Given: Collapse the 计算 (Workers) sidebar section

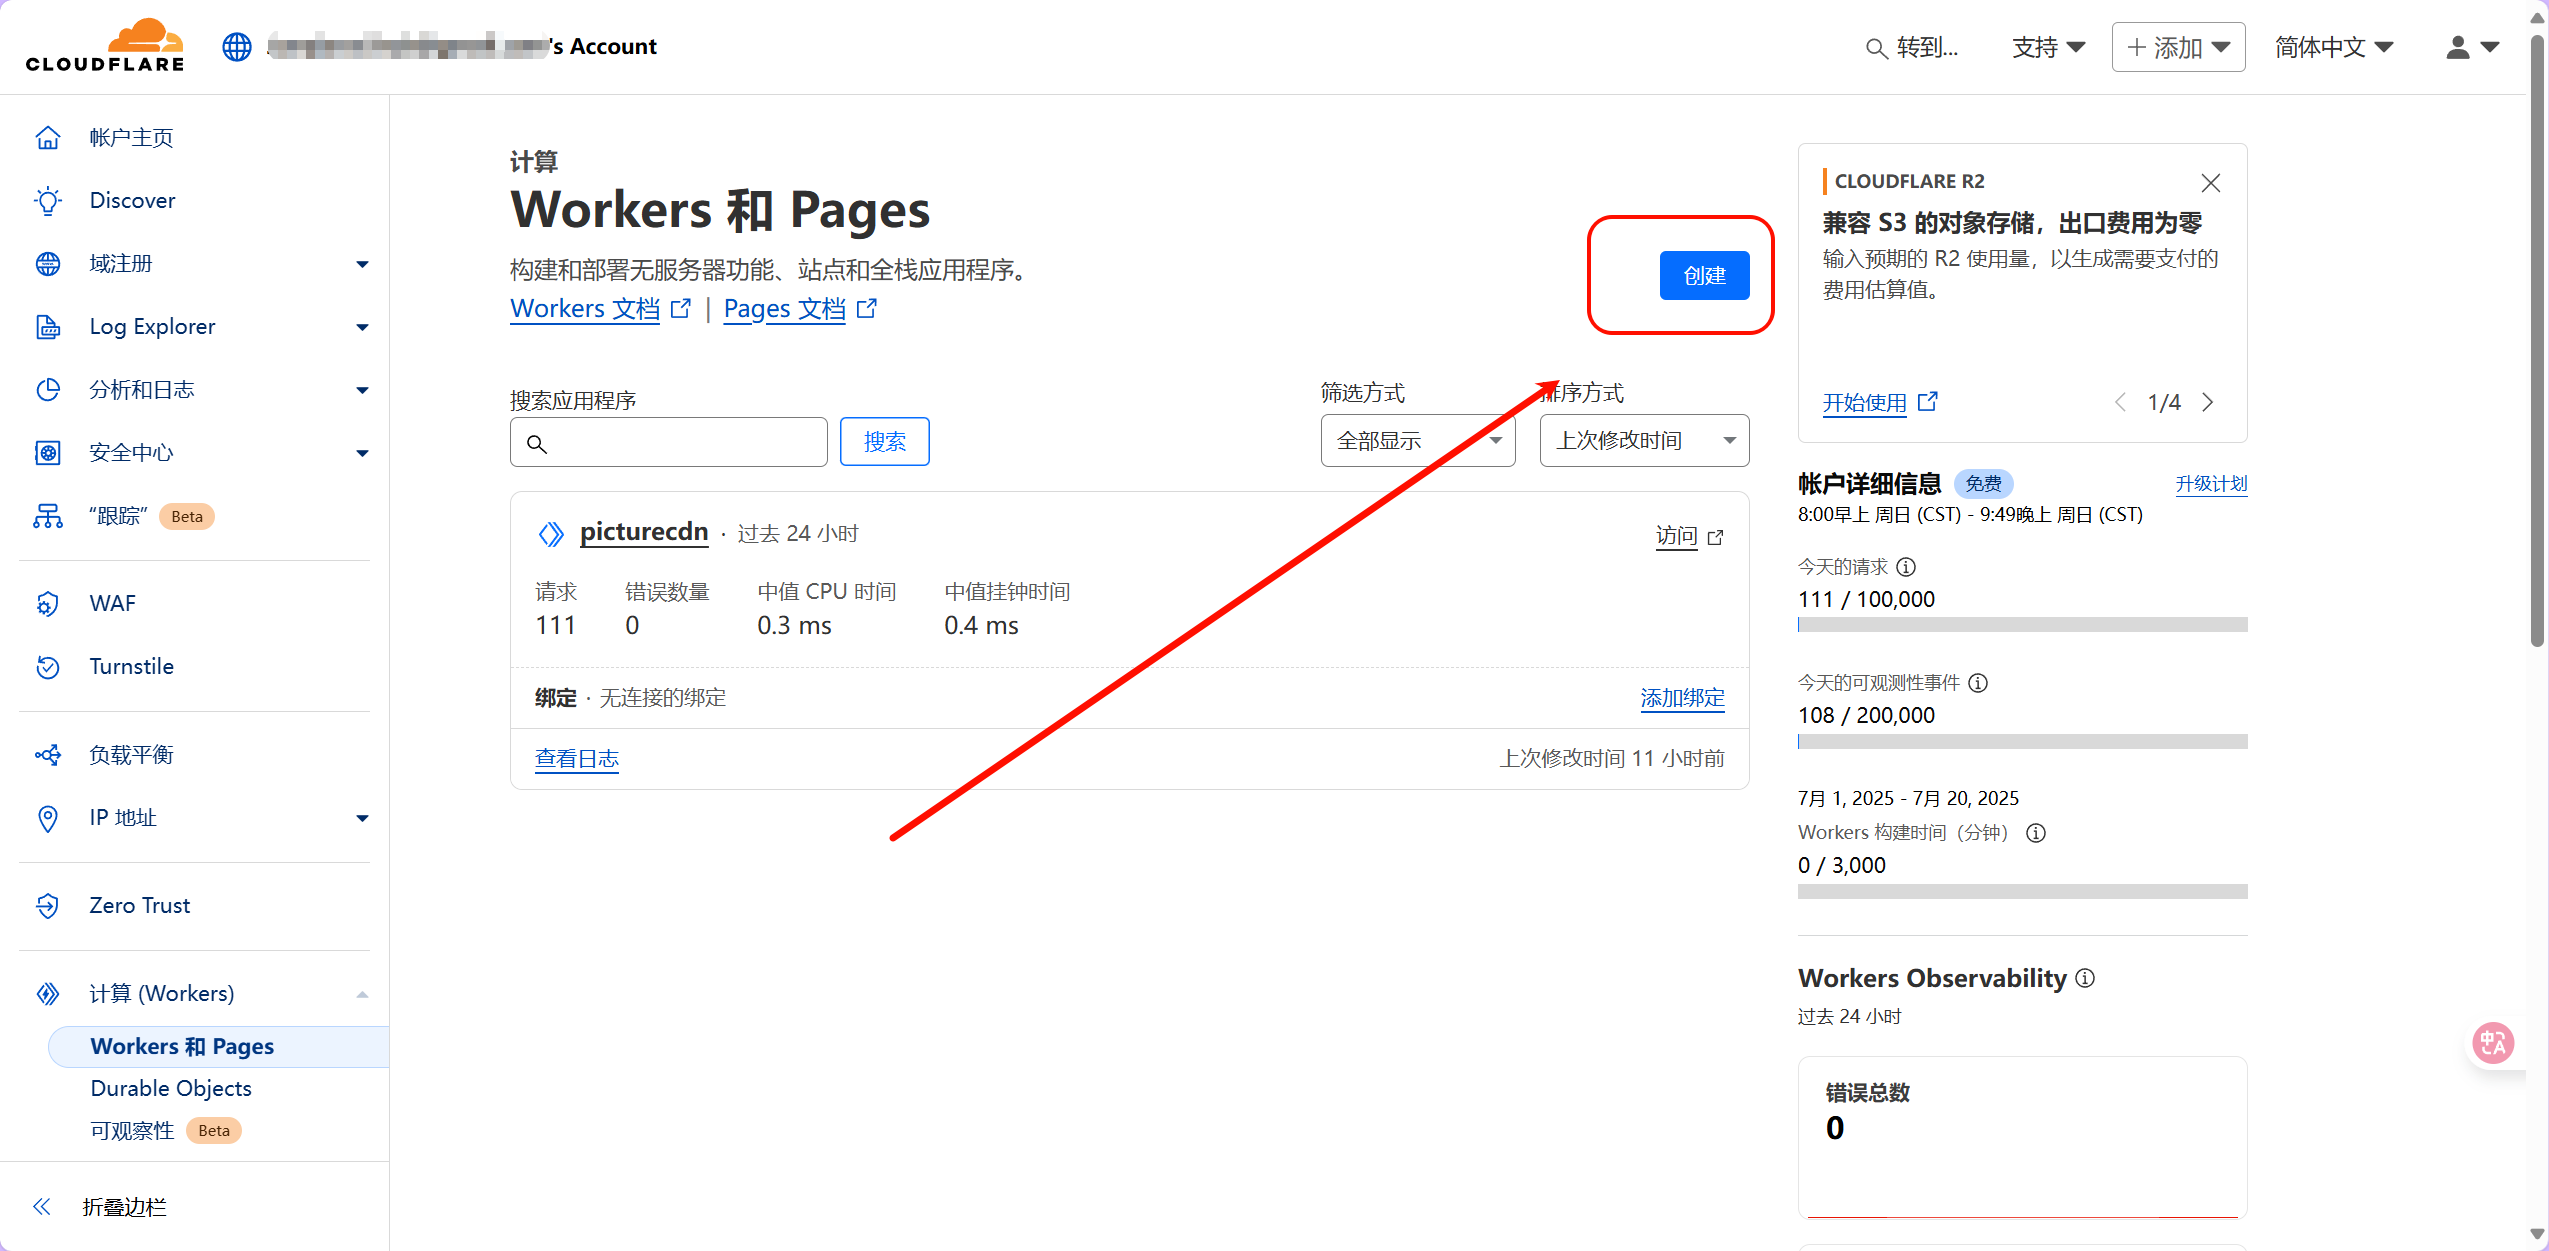Looking at the screenshot, I should click(362, 994).
